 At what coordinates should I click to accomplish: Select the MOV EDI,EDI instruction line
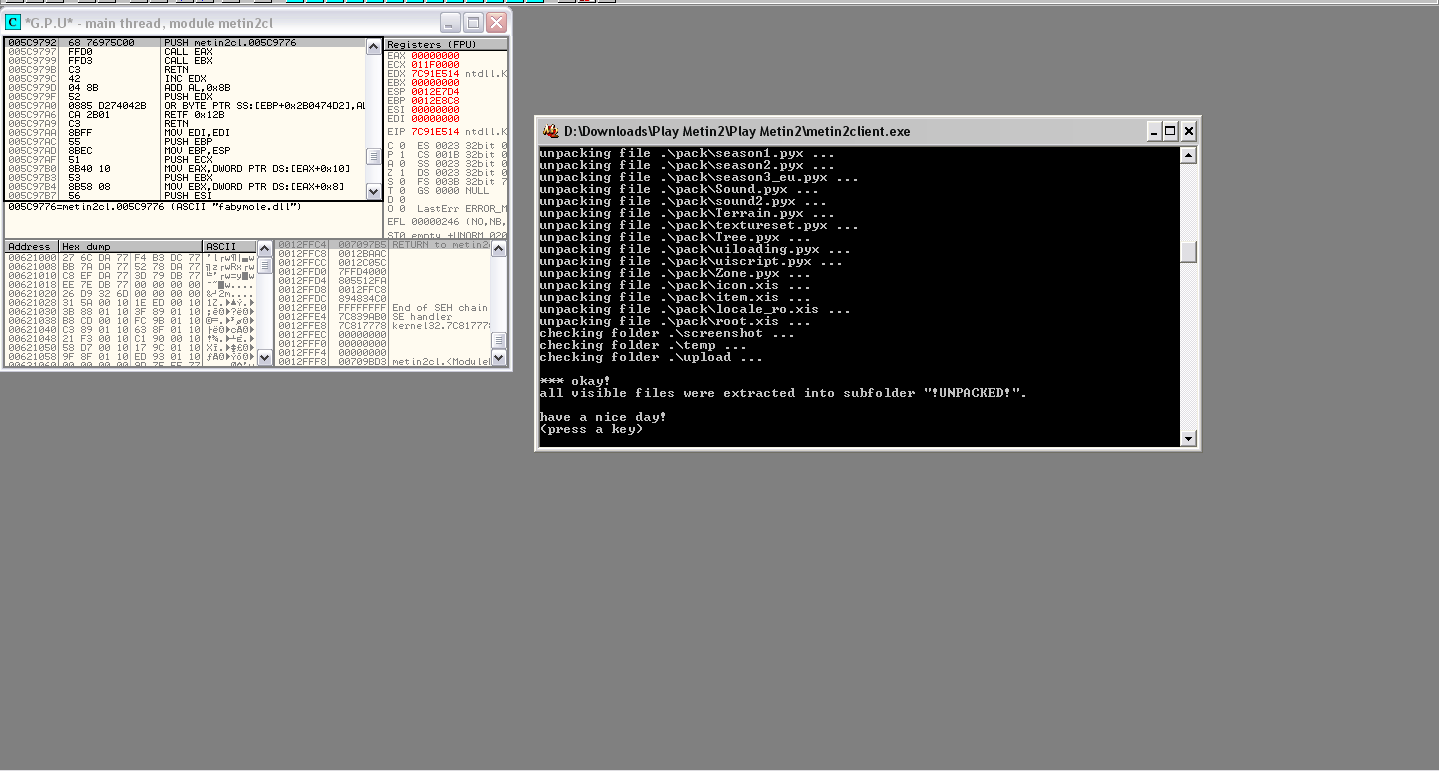click(185, 132)
